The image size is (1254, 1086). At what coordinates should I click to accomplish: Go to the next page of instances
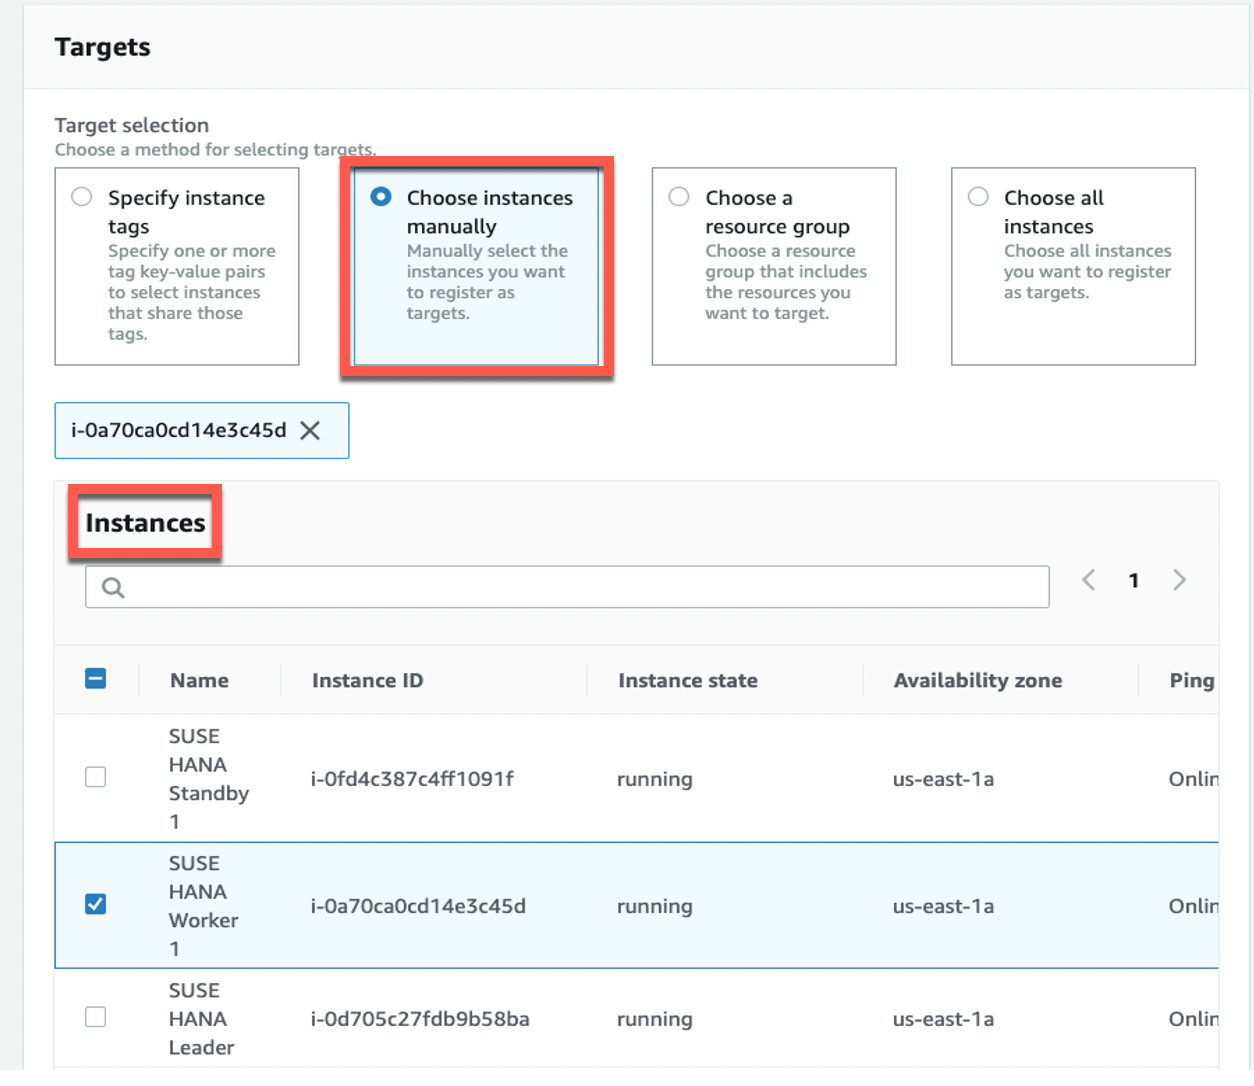click(x=1179, y=580)
